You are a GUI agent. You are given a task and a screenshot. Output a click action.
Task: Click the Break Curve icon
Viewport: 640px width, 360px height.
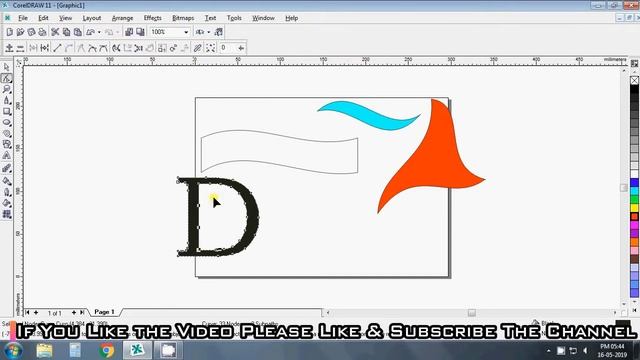pyautogui.click(x=45, y=48)
